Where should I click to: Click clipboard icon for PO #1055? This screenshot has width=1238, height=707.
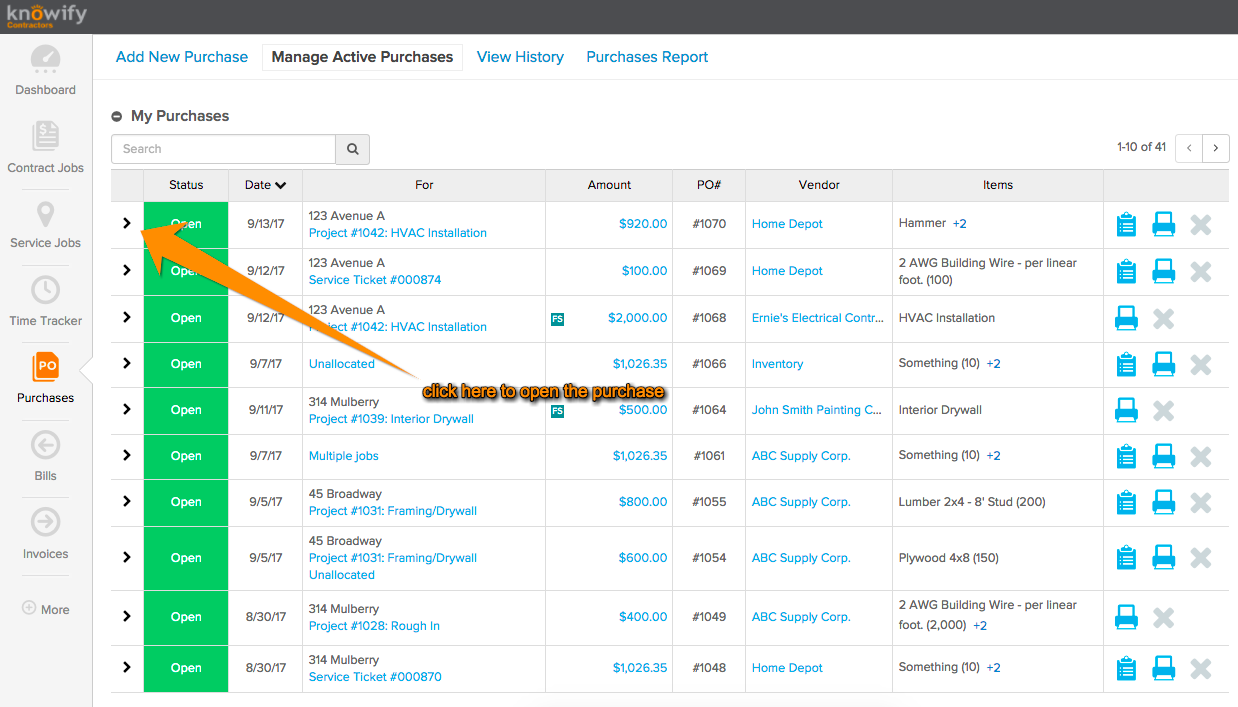point(1126,502)
